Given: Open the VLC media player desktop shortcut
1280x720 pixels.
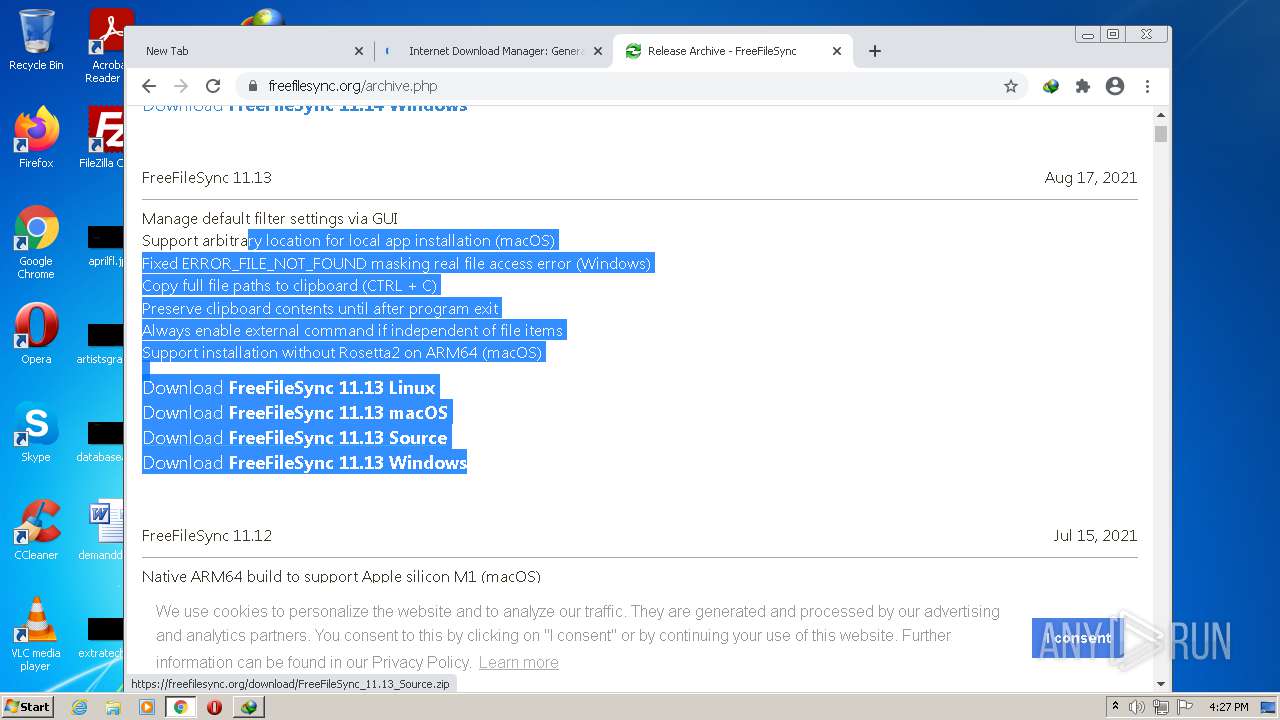Looking at the screenshot, I should coord(36,634).
